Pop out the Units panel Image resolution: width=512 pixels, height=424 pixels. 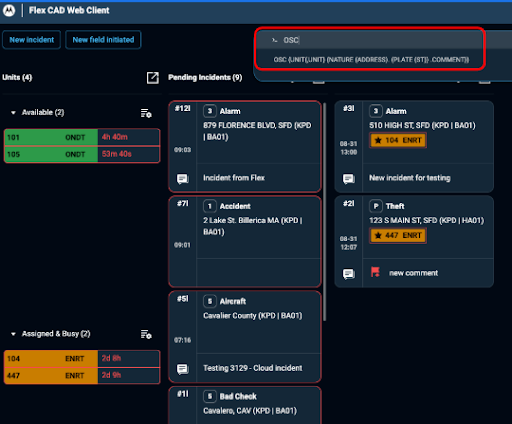coord(153,78)
